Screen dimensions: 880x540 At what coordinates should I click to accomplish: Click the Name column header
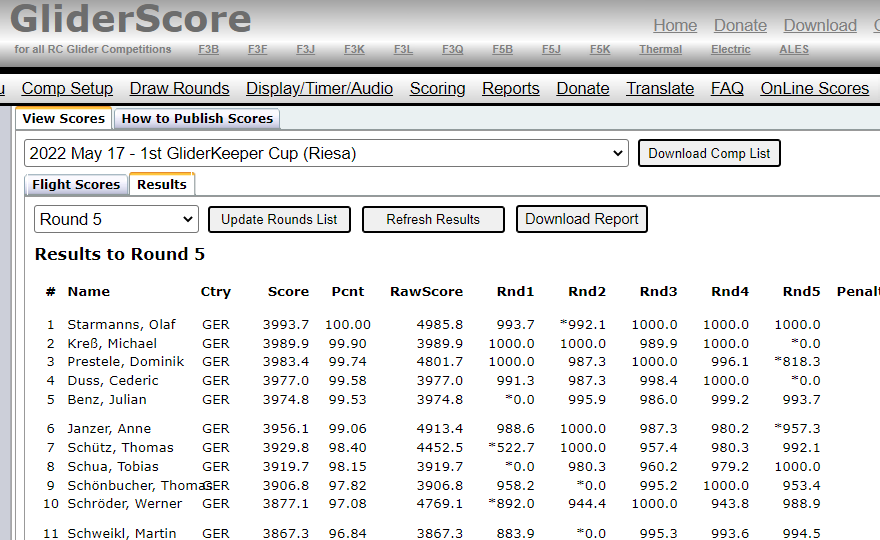tap(89, 292)
